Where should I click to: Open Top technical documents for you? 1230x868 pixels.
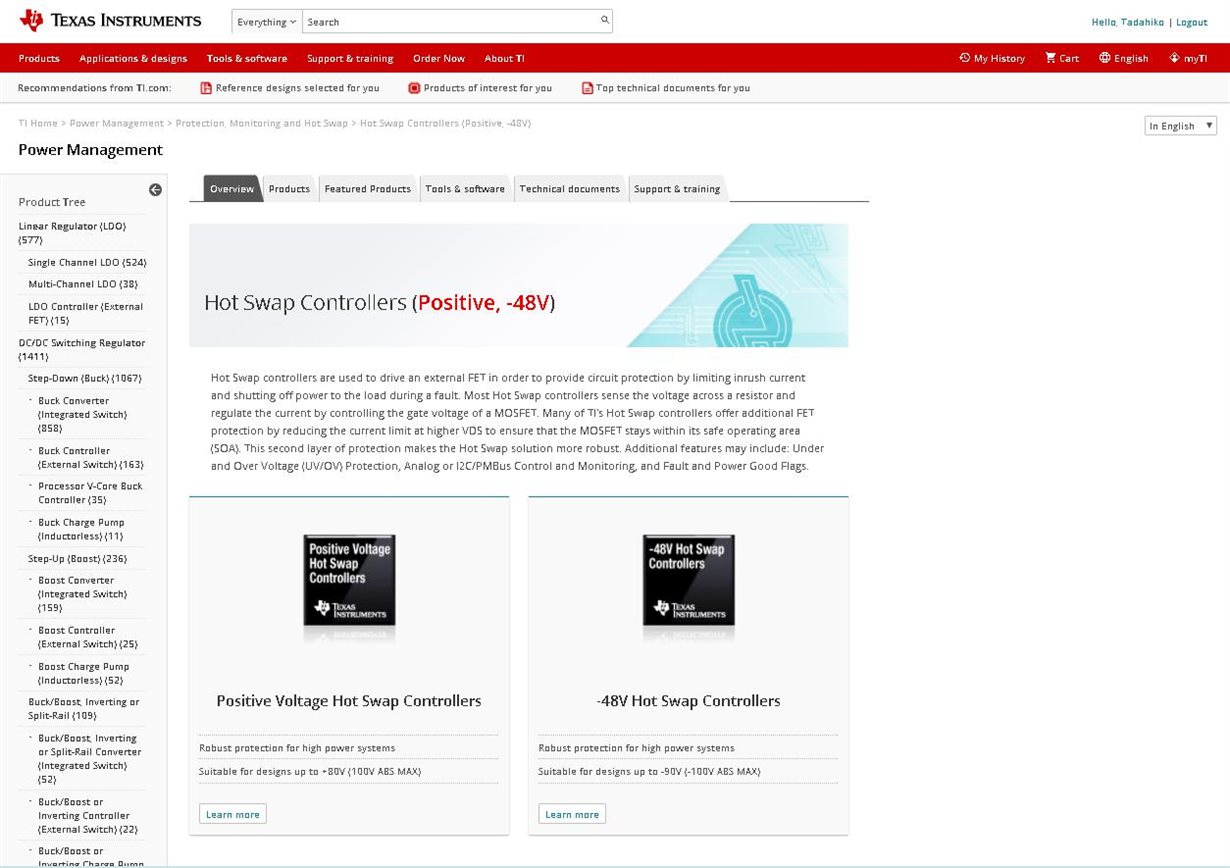(673, 88)
